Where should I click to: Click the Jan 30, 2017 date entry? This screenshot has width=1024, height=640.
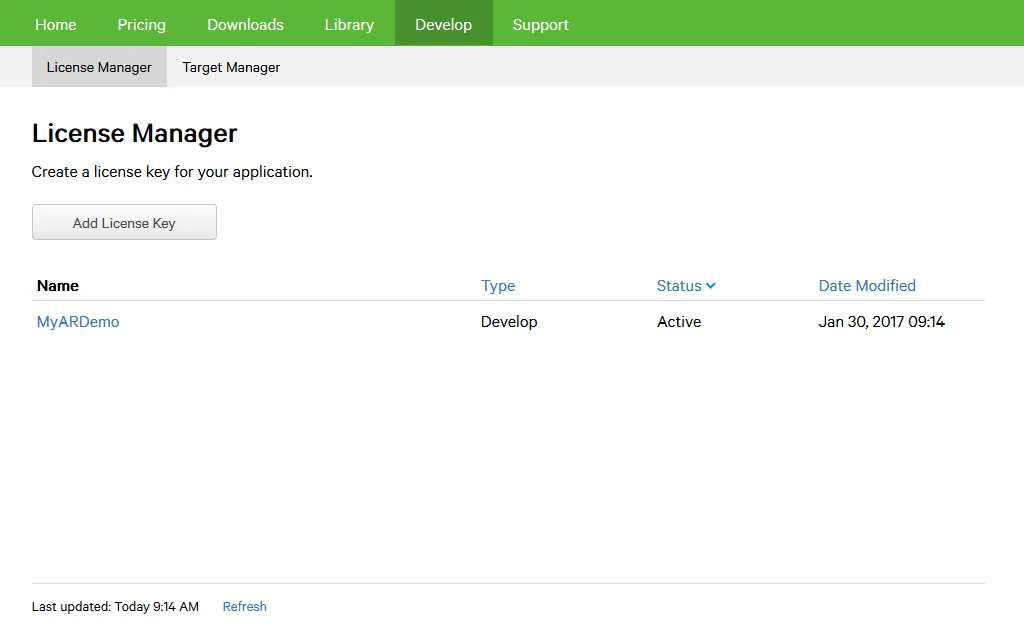pyautogui.click(x=881, y=321)
